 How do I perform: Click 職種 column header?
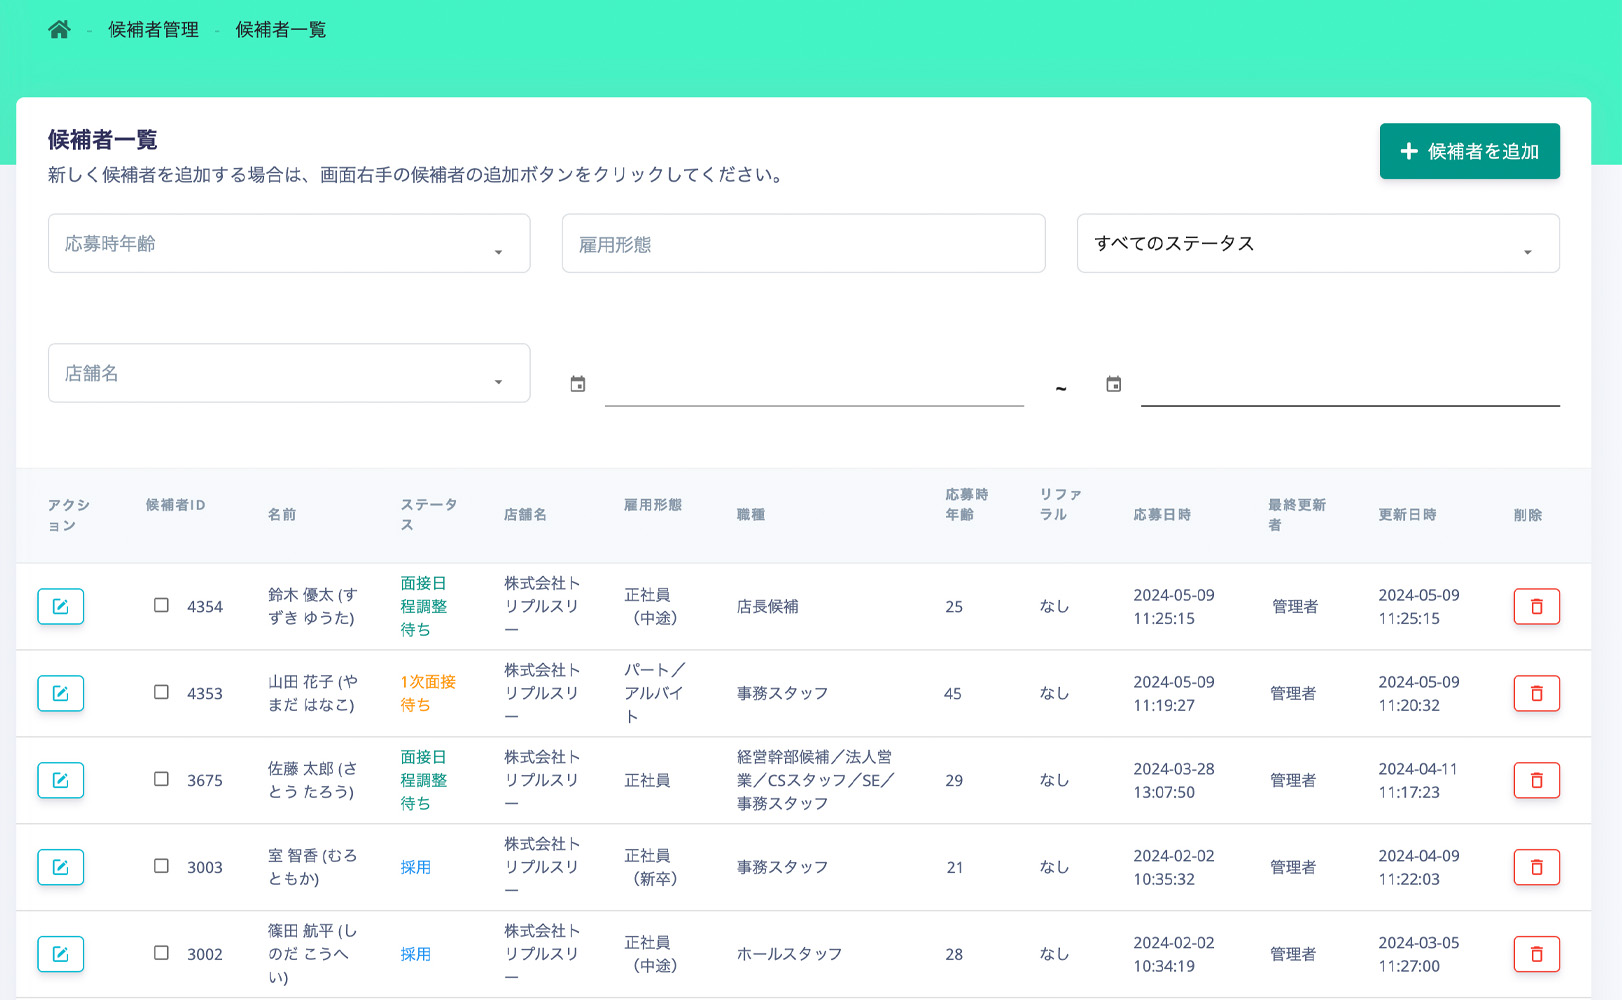point(751,514)
